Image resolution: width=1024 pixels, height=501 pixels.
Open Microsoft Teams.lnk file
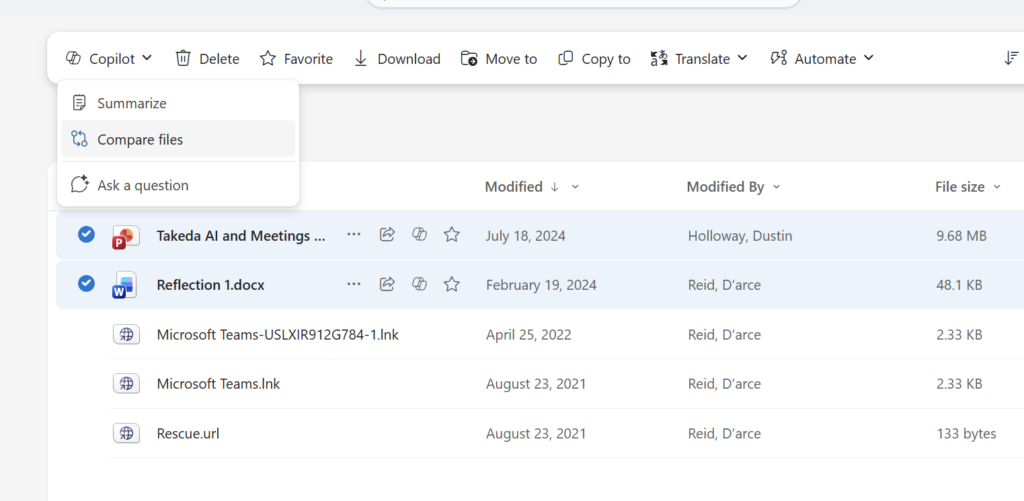(218, 384)
